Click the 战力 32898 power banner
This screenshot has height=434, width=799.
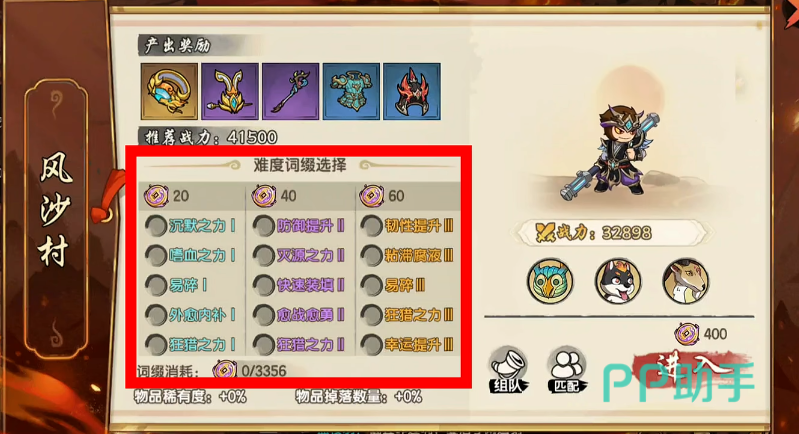pyautogui.click(x=609, y=233)
